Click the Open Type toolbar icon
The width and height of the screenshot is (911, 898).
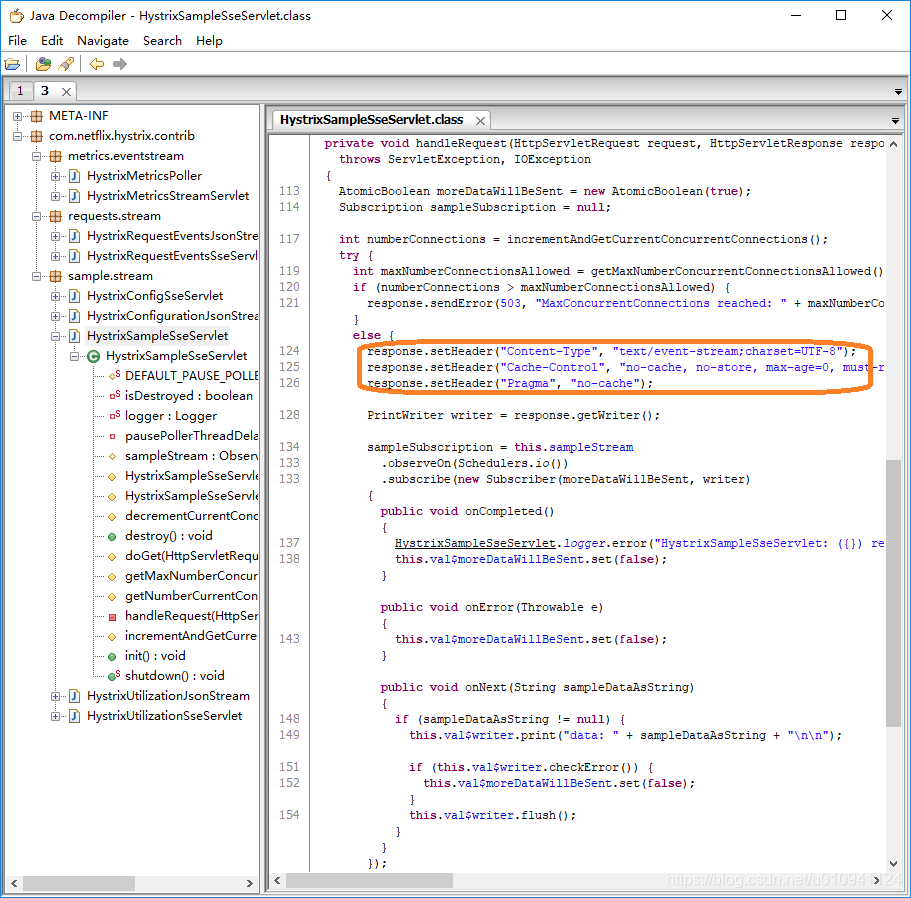coord(43,64)
